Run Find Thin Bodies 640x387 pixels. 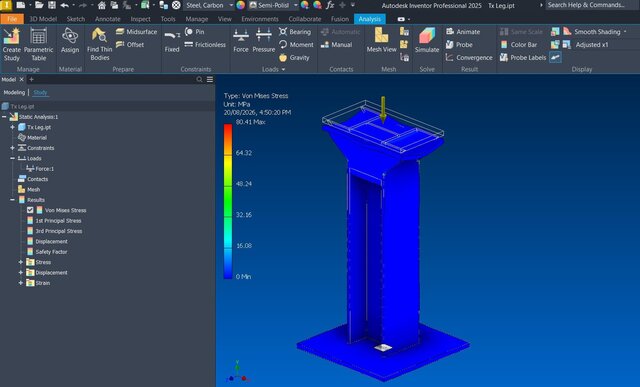click(100, 44)
